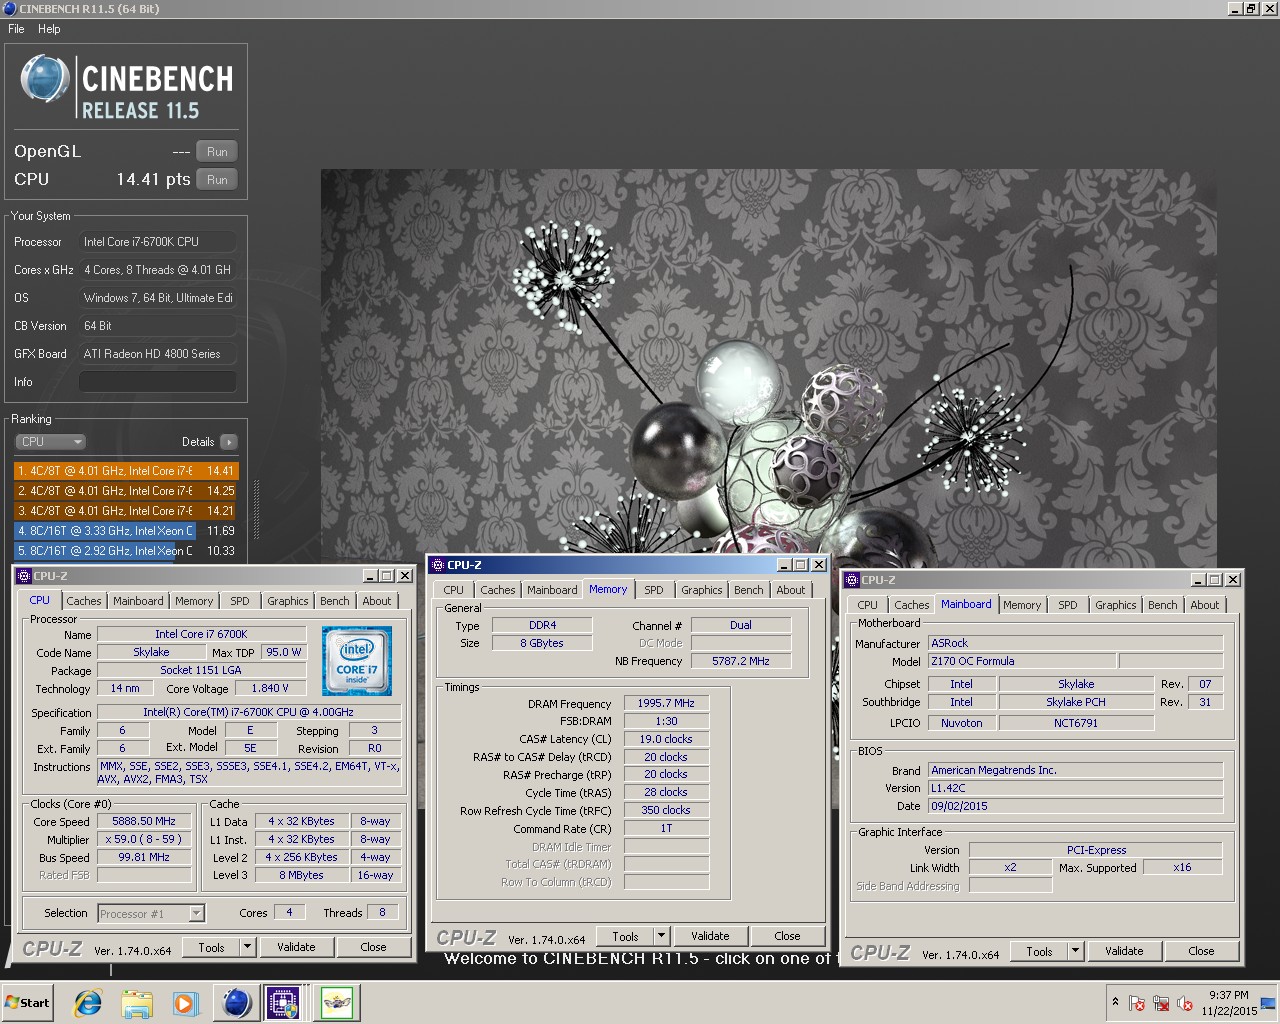The height and width of the screenshot is (1024, 1280).
Task: Open the Processor #1 selection dropdown
Action: pyautogui.click(x=151, y=913)
